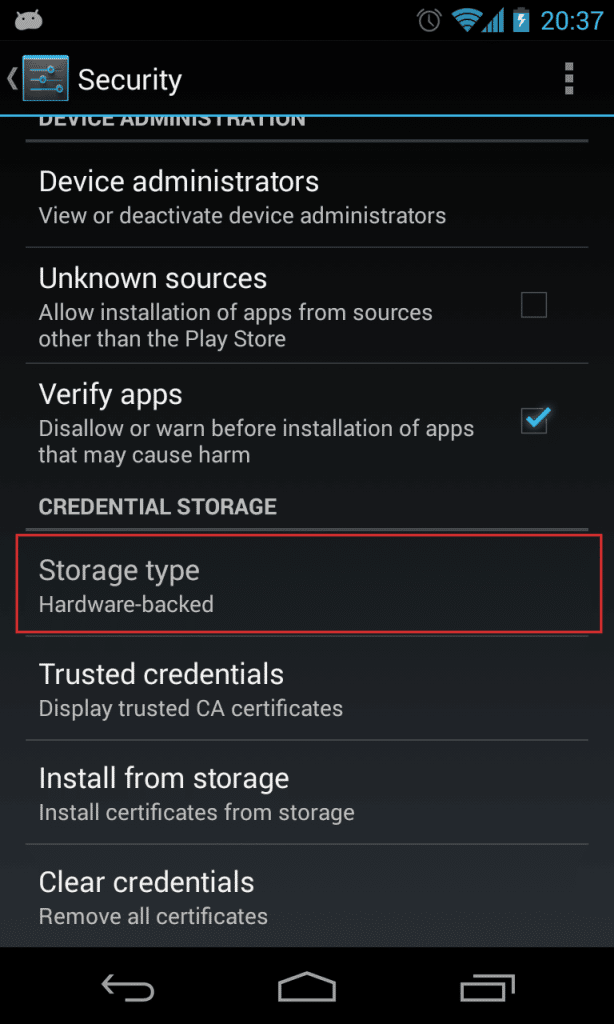Tap the Android notification icon in status bar

pyautogui.click(x=28, y=20)
